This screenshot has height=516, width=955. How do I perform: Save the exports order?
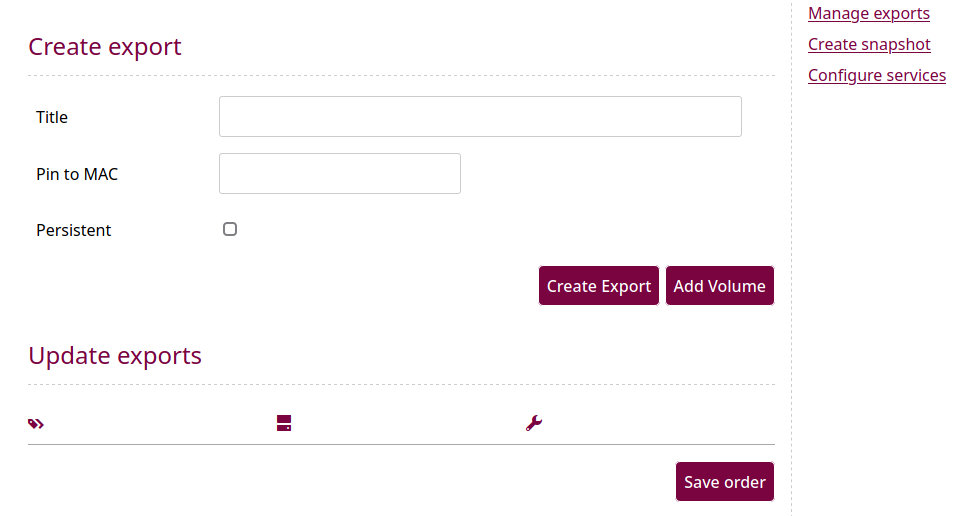click(725, 482)
